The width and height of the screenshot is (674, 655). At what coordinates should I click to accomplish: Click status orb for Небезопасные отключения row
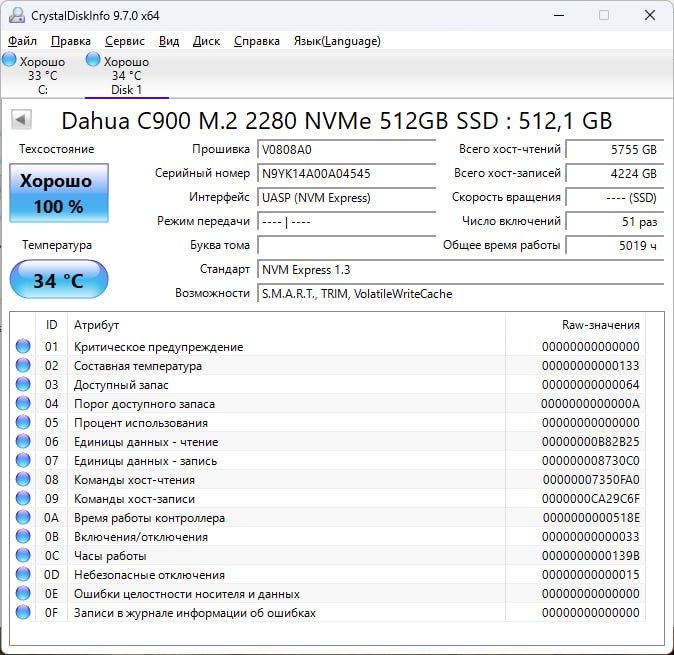[23, 575]
